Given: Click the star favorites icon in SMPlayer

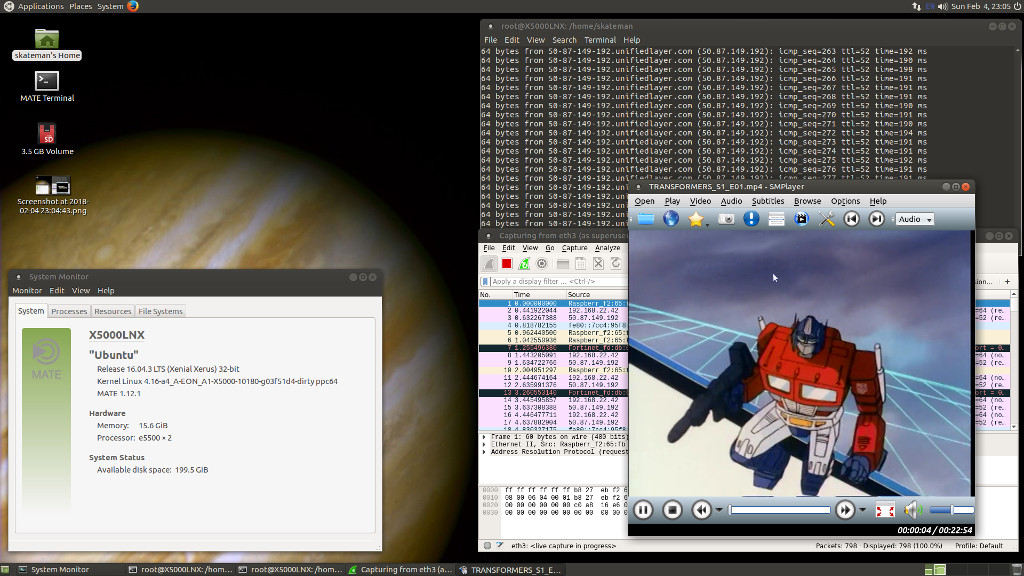Looking at the screenshot, I should click(696, 219).
